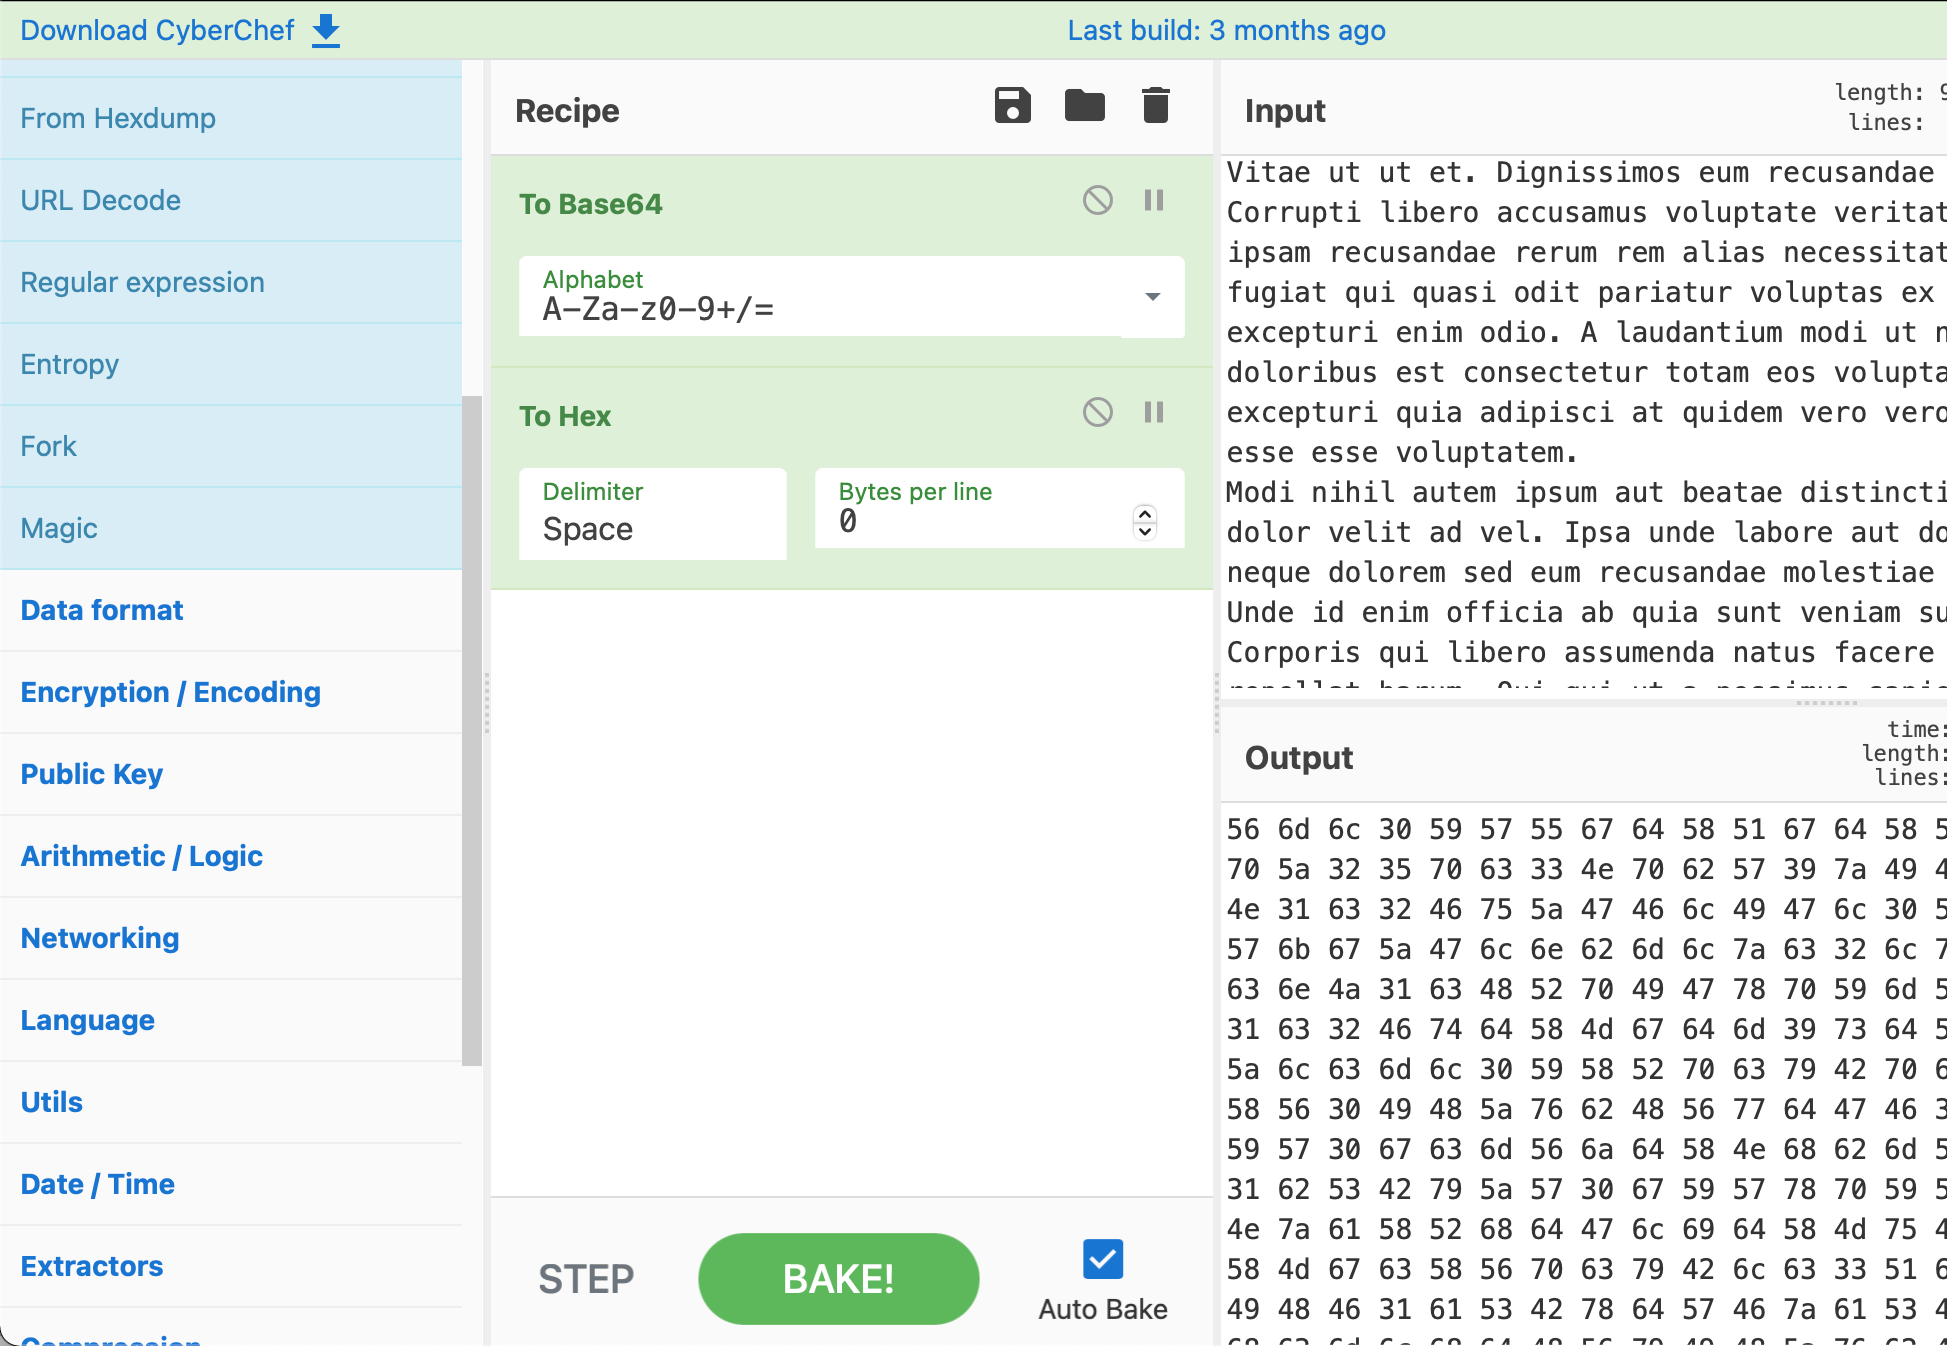The height and width of the screenshot is (1346, 1947).
Task: Click the operations list scrollbar
Action: [472, 730]
